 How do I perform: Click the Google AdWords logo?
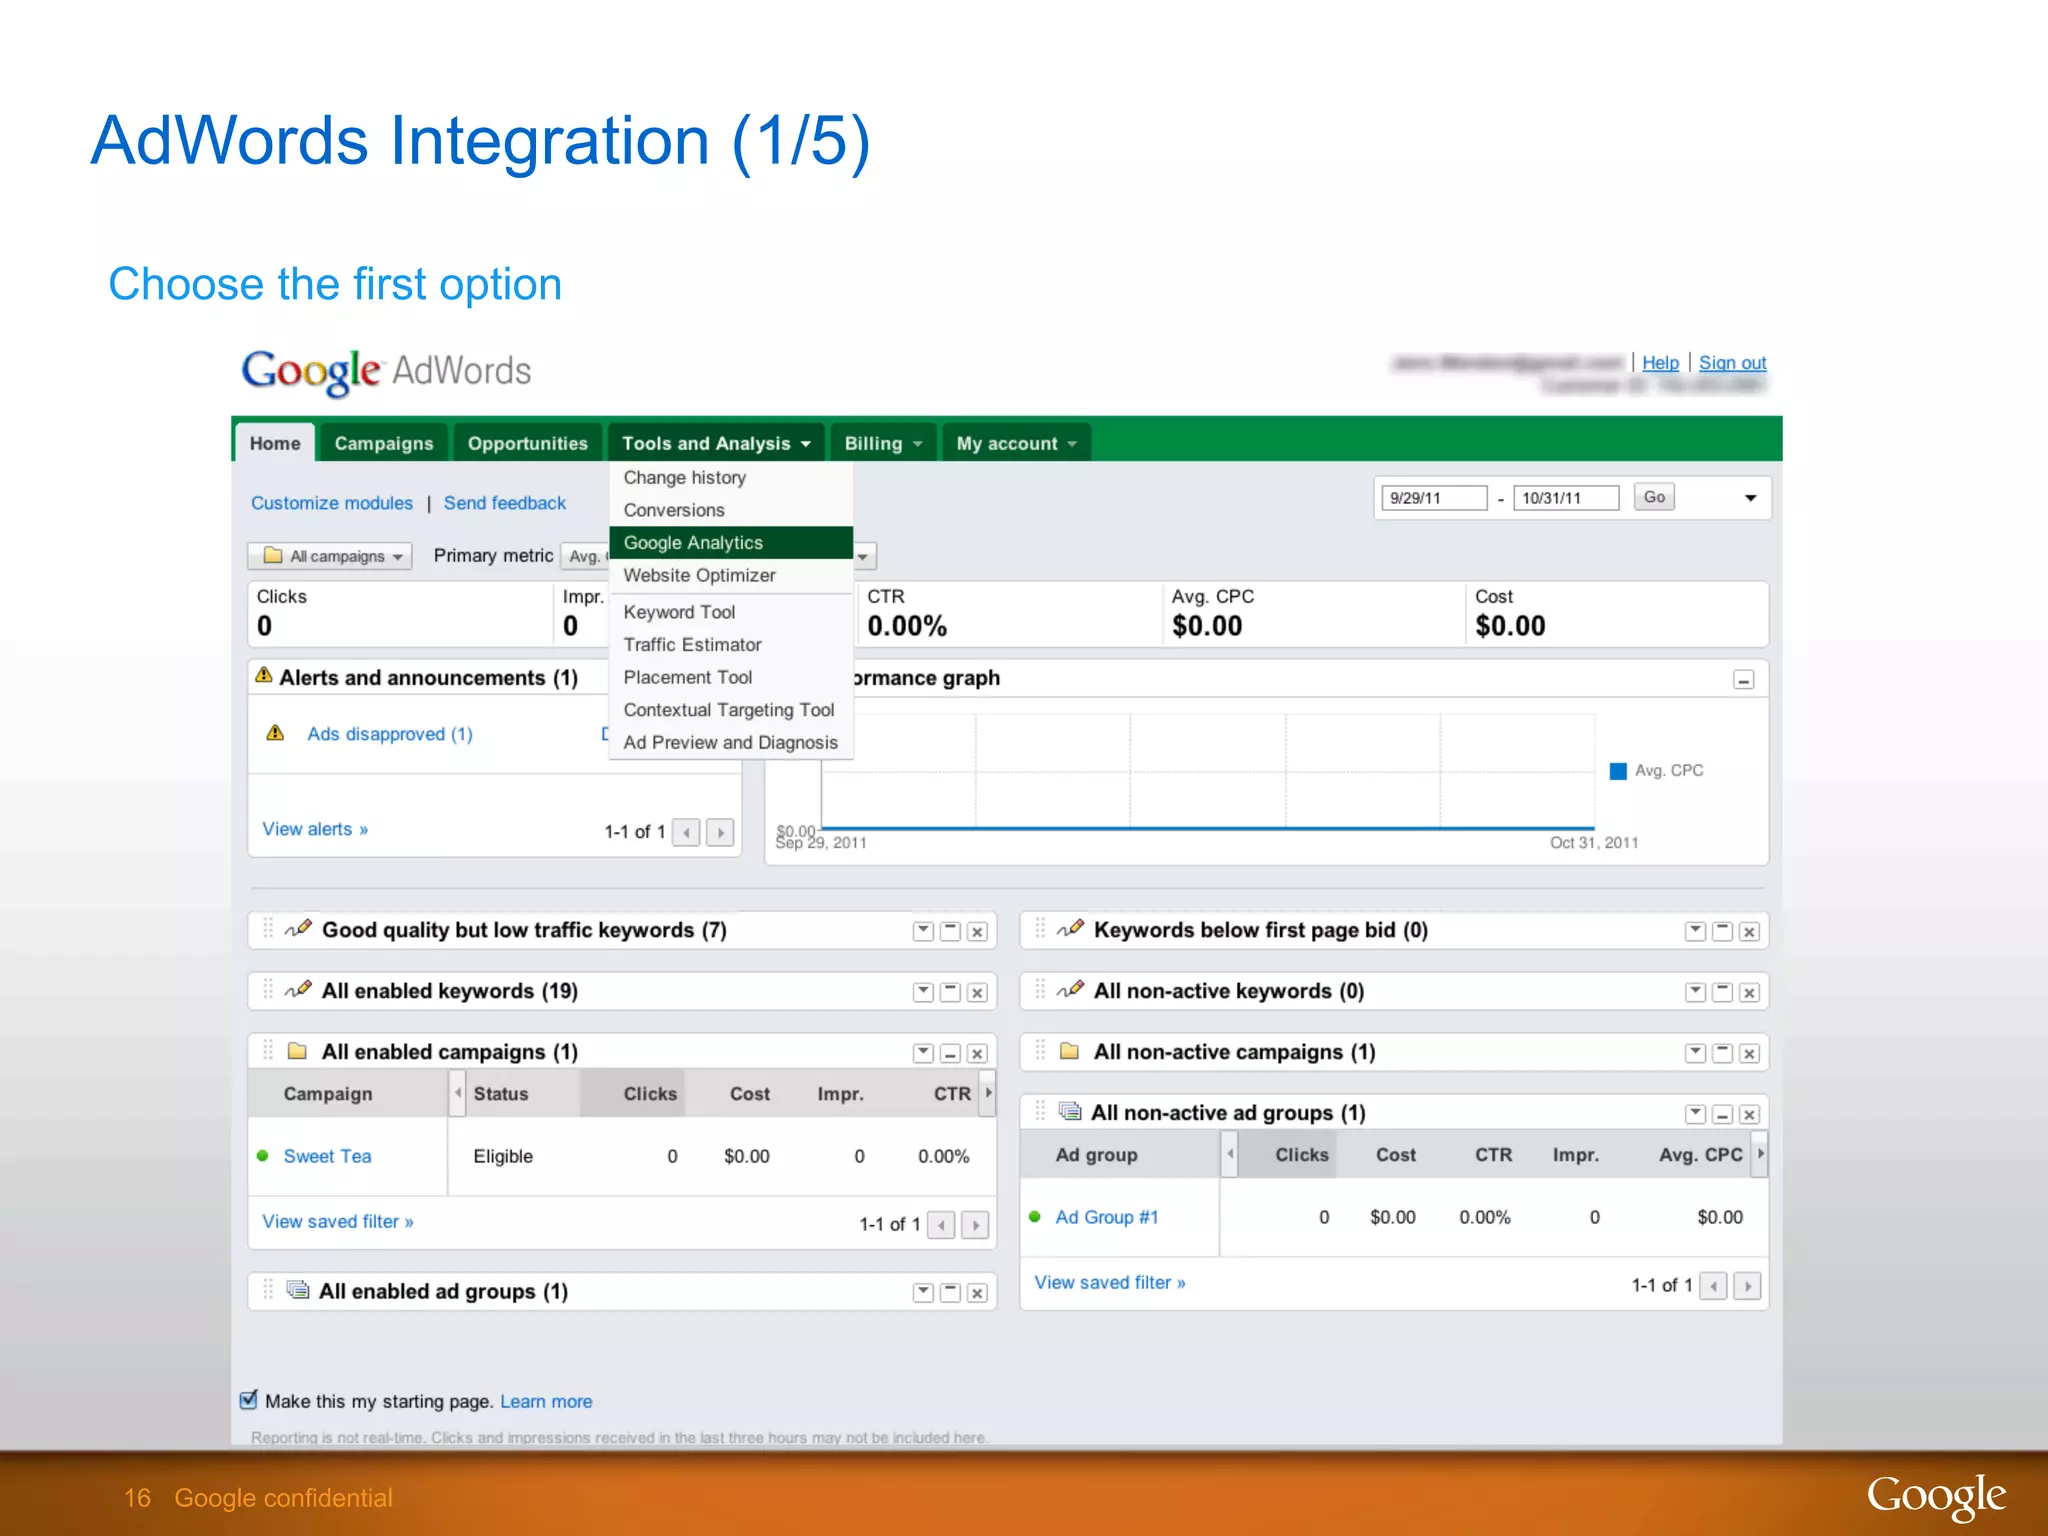tap(386, 371)
